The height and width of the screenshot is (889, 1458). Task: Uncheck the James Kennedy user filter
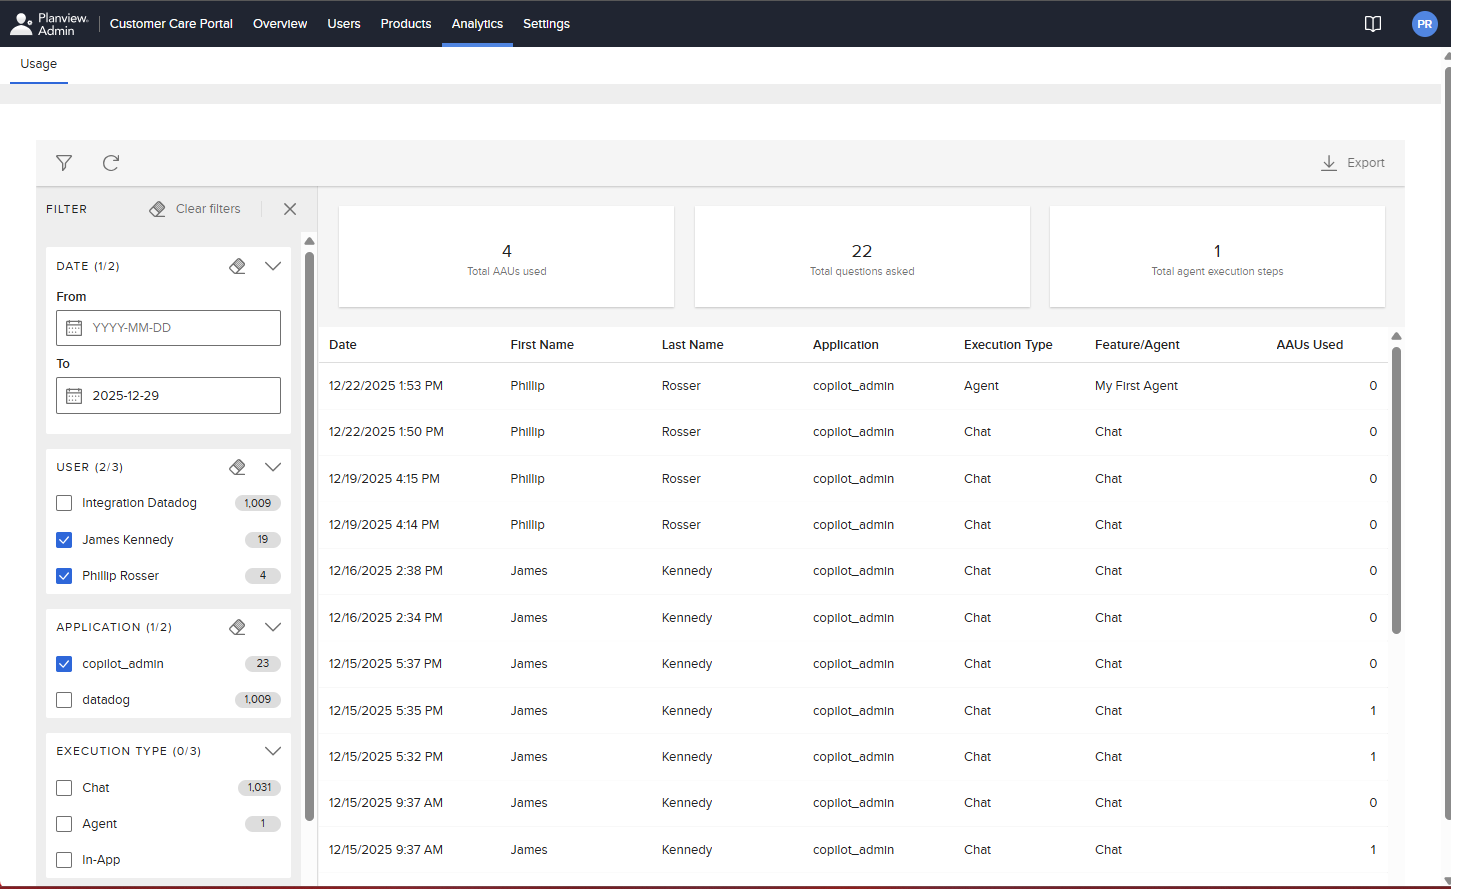(x=64, y=539)
